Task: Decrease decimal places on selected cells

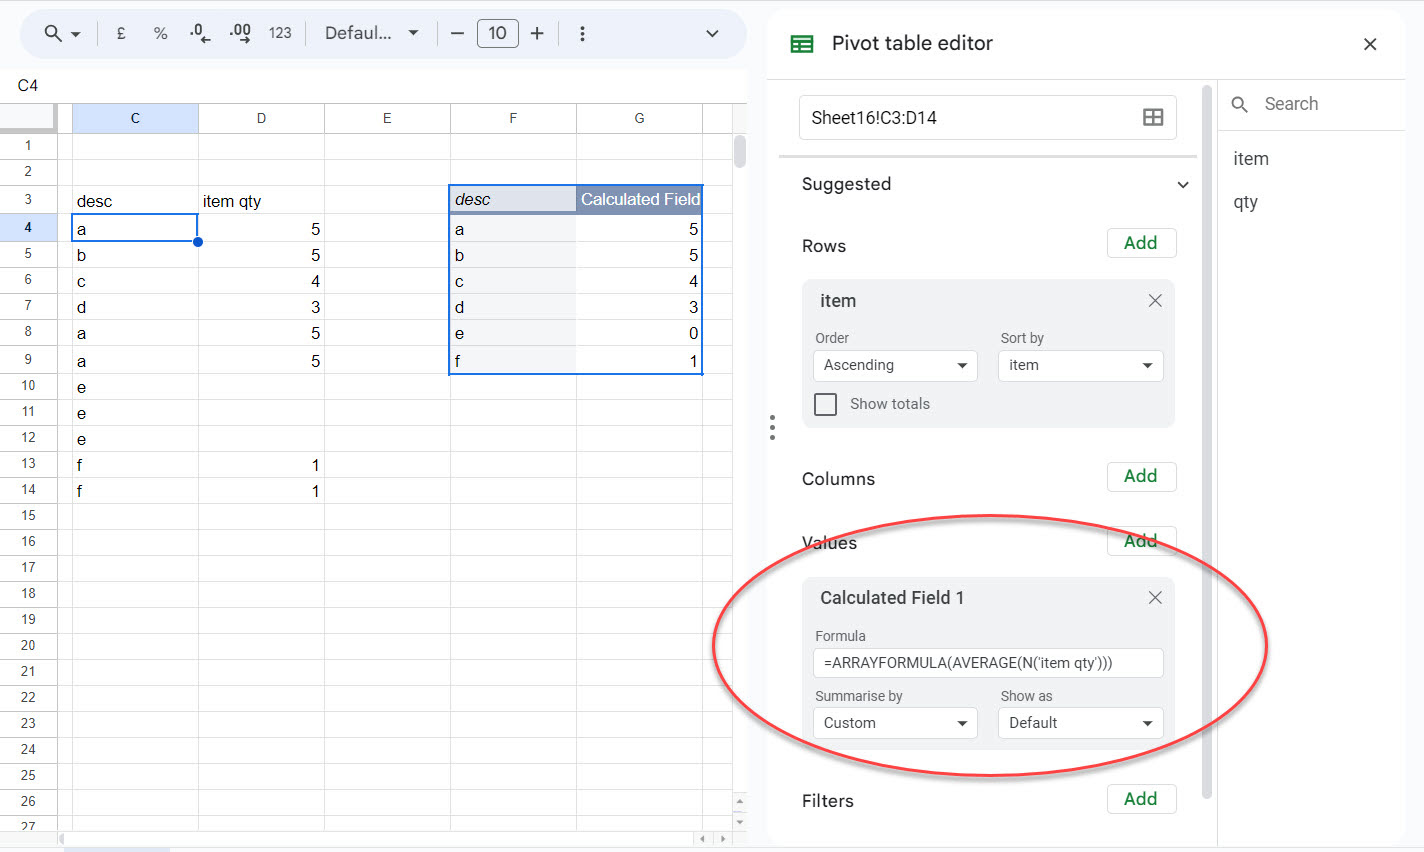Action: click(x=199, y=32)
